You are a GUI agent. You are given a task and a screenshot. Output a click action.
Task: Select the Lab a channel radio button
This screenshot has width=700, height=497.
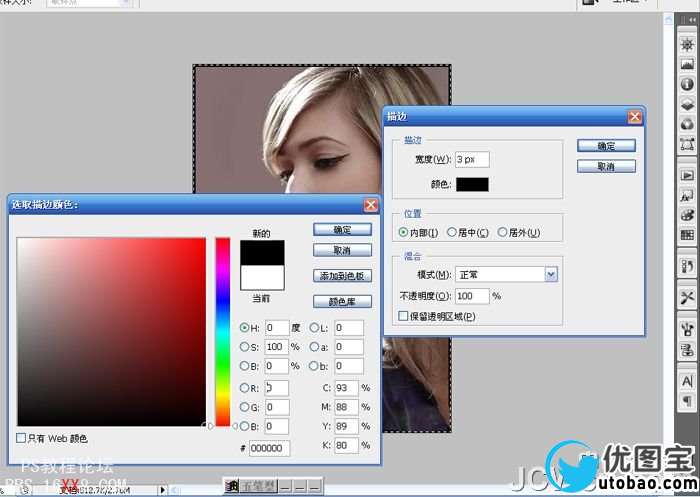point(314,347)
